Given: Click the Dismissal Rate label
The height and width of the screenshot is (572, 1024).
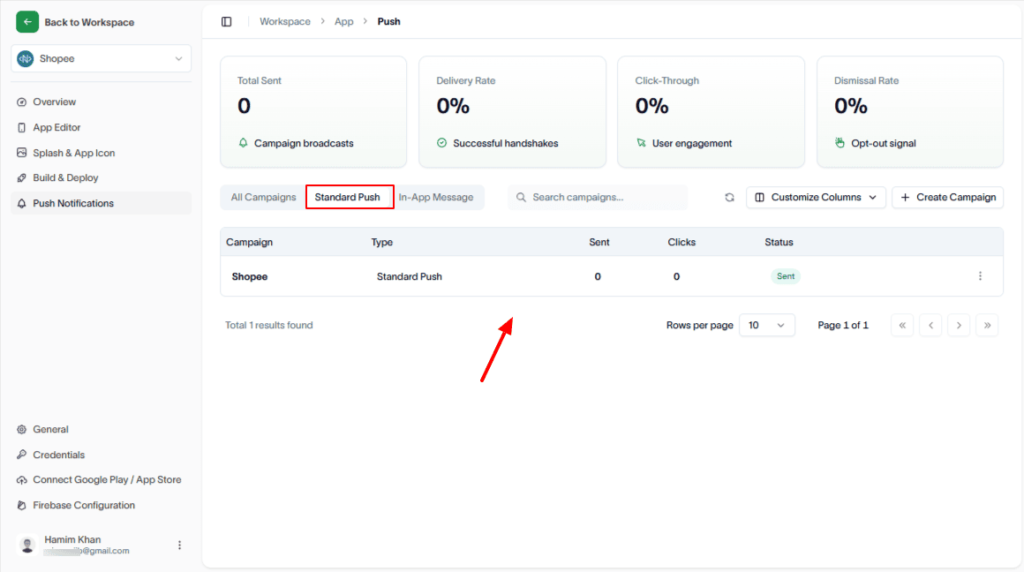Looking at the screenshot, I should click(866, 81).
